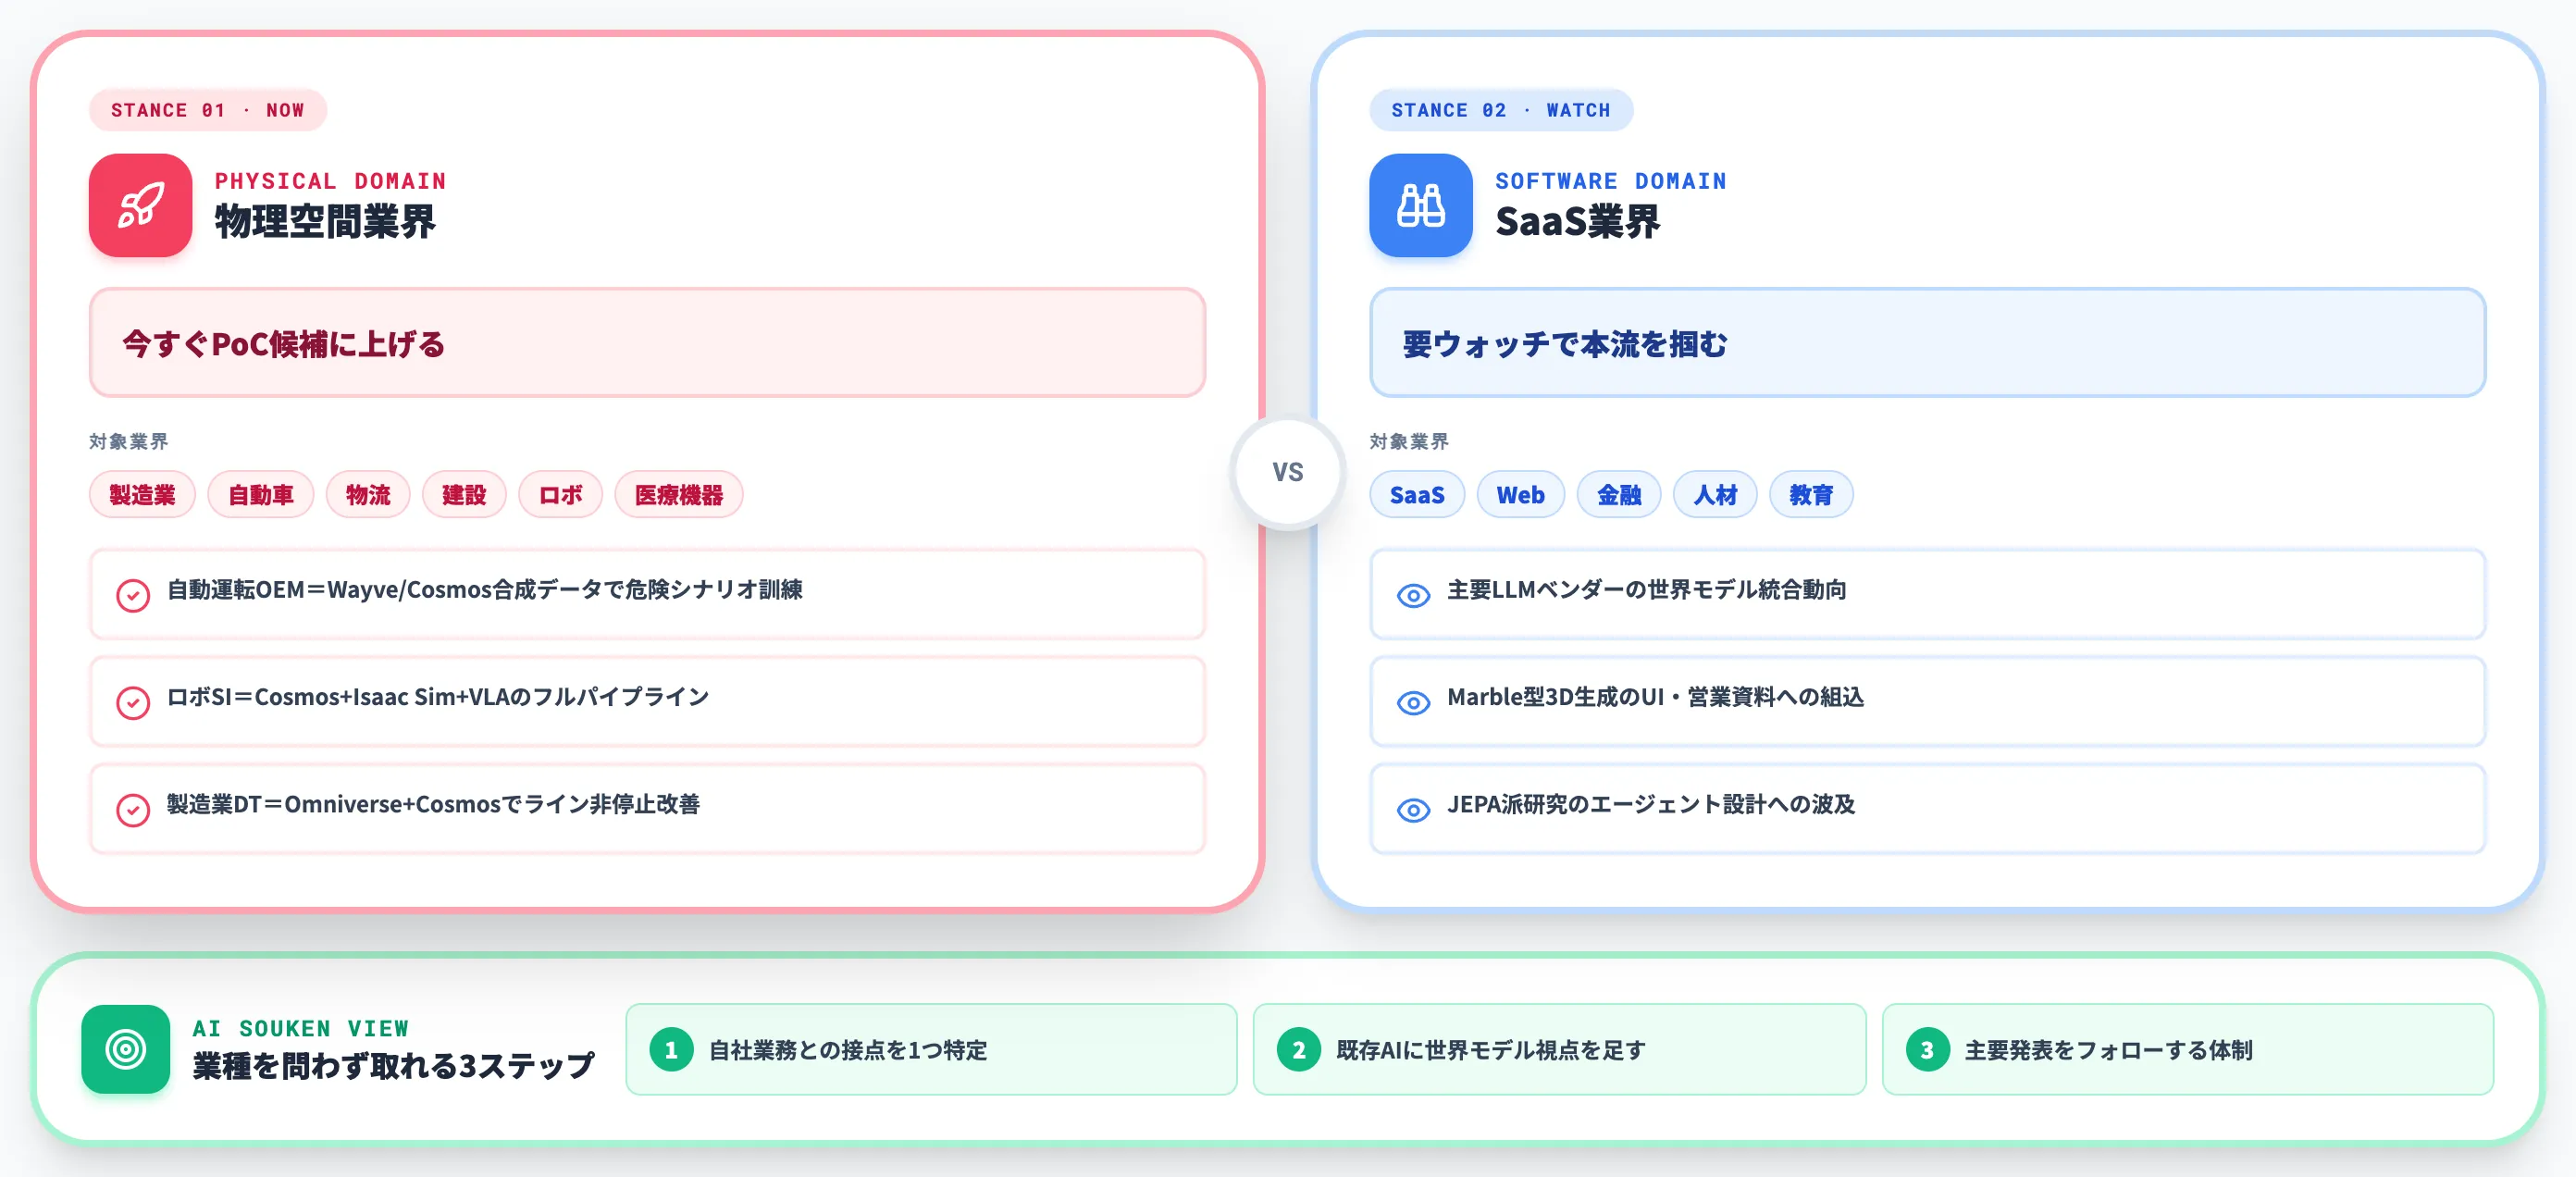2576x1177 pixels.
Task: Click the green step number 2 circle
Action: [1298, 1050]
